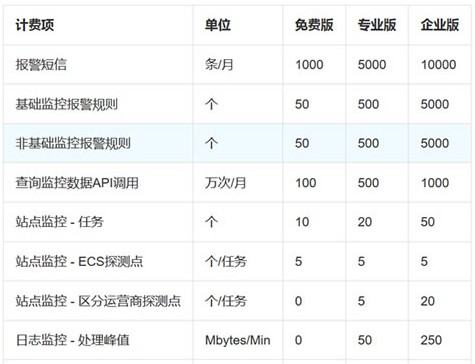
Task: Click ECS探测点 free version value 5
Action: 298,261
